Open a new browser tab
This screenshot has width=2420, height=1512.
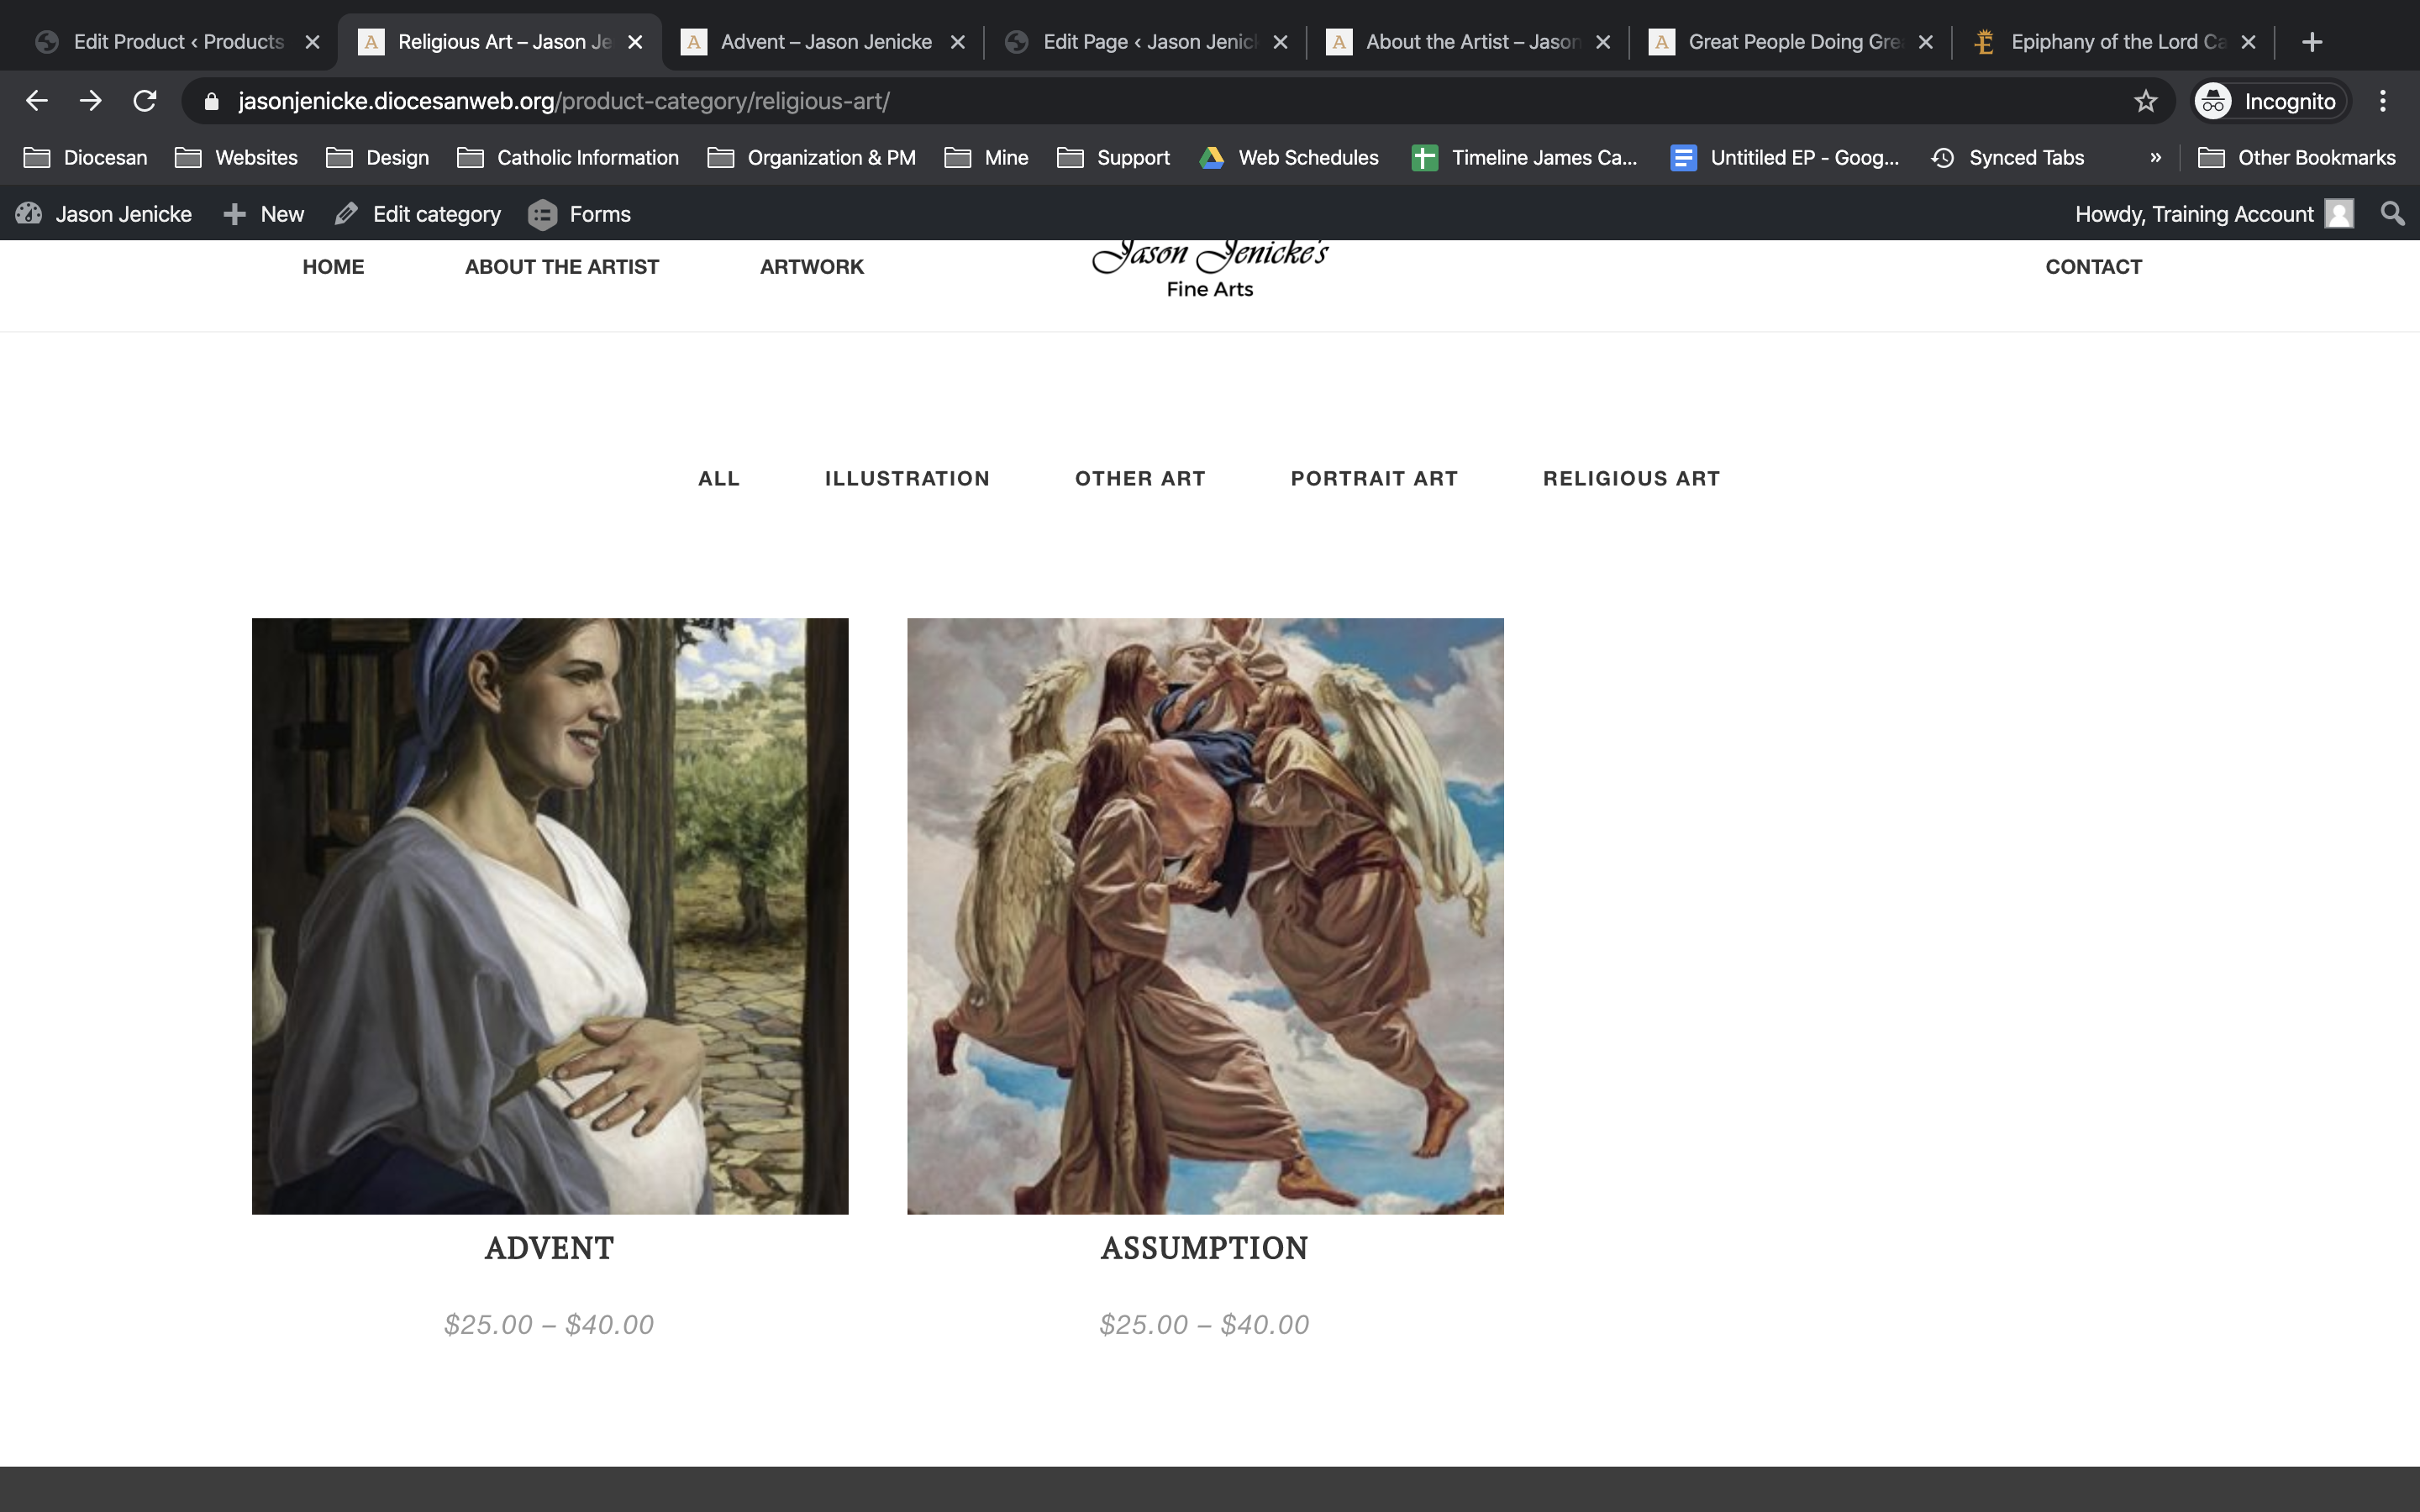coord(2311,42)
